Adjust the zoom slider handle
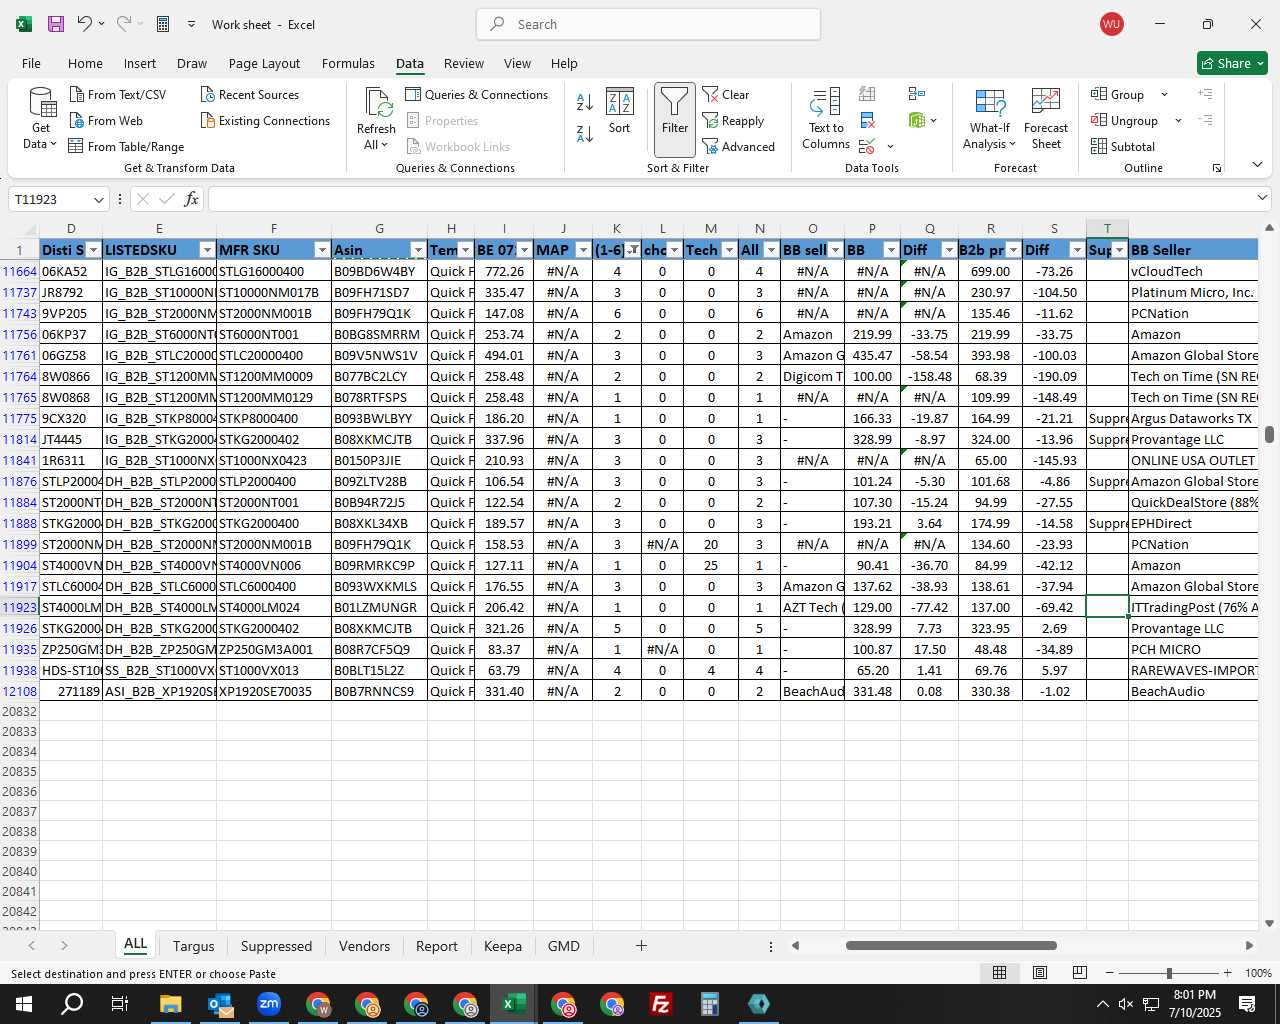 click(1169, 973)
